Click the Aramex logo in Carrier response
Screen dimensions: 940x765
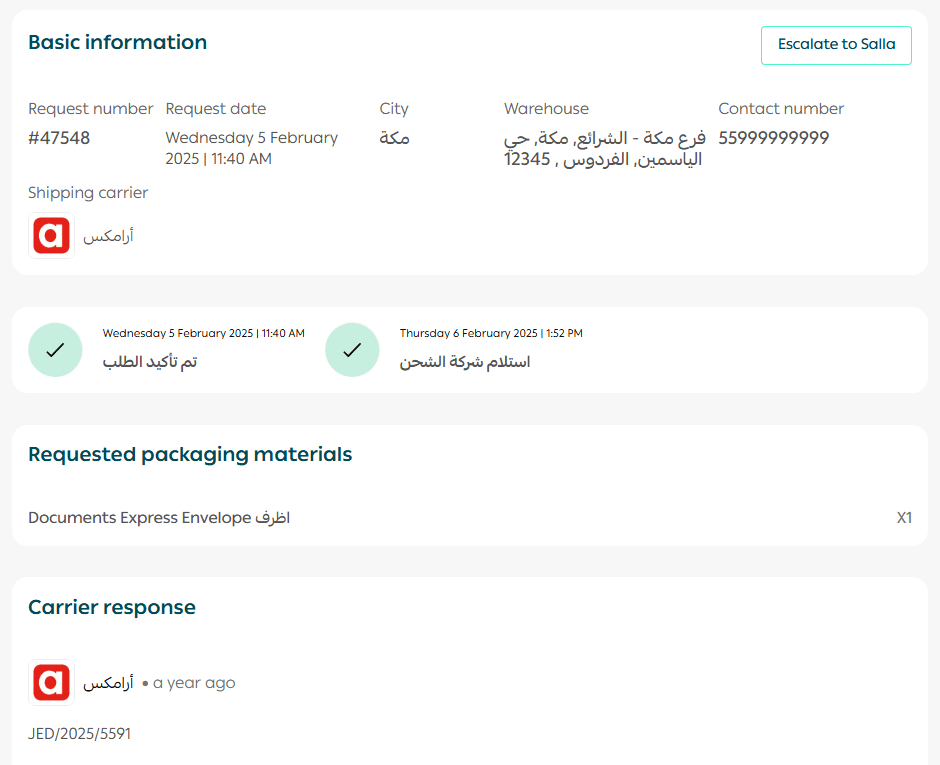click(51, 683)
